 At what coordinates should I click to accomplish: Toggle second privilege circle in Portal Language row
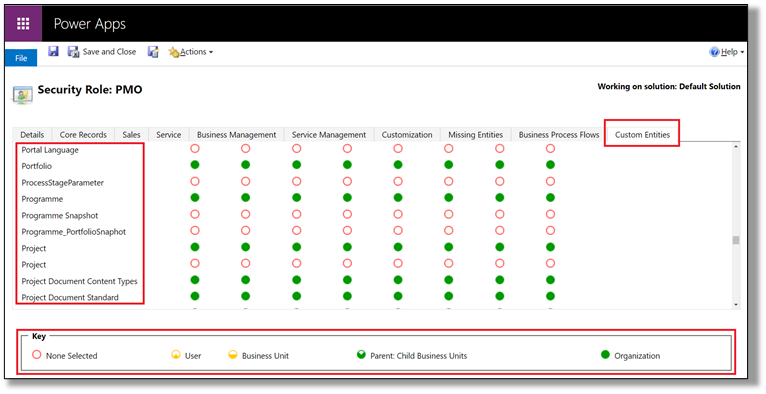pos(246,148)
